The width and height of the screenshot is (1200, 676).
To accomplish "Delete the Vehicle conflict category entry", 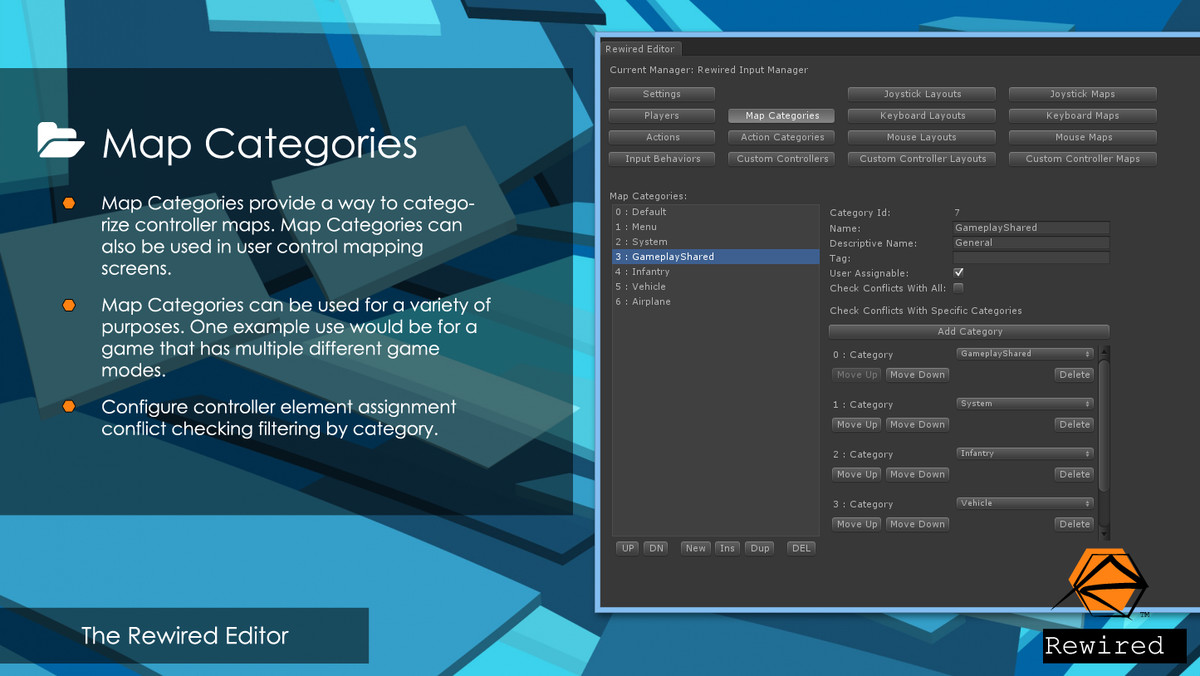I will click(x=1074, y=525).
